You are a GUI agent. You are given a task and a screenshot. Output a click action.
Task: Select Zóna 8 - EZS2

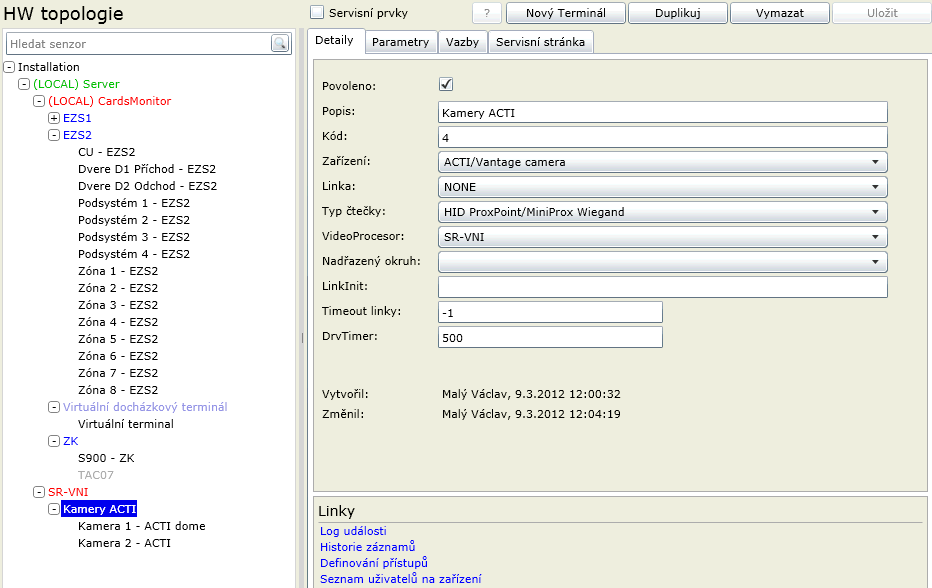pos(118,390)
